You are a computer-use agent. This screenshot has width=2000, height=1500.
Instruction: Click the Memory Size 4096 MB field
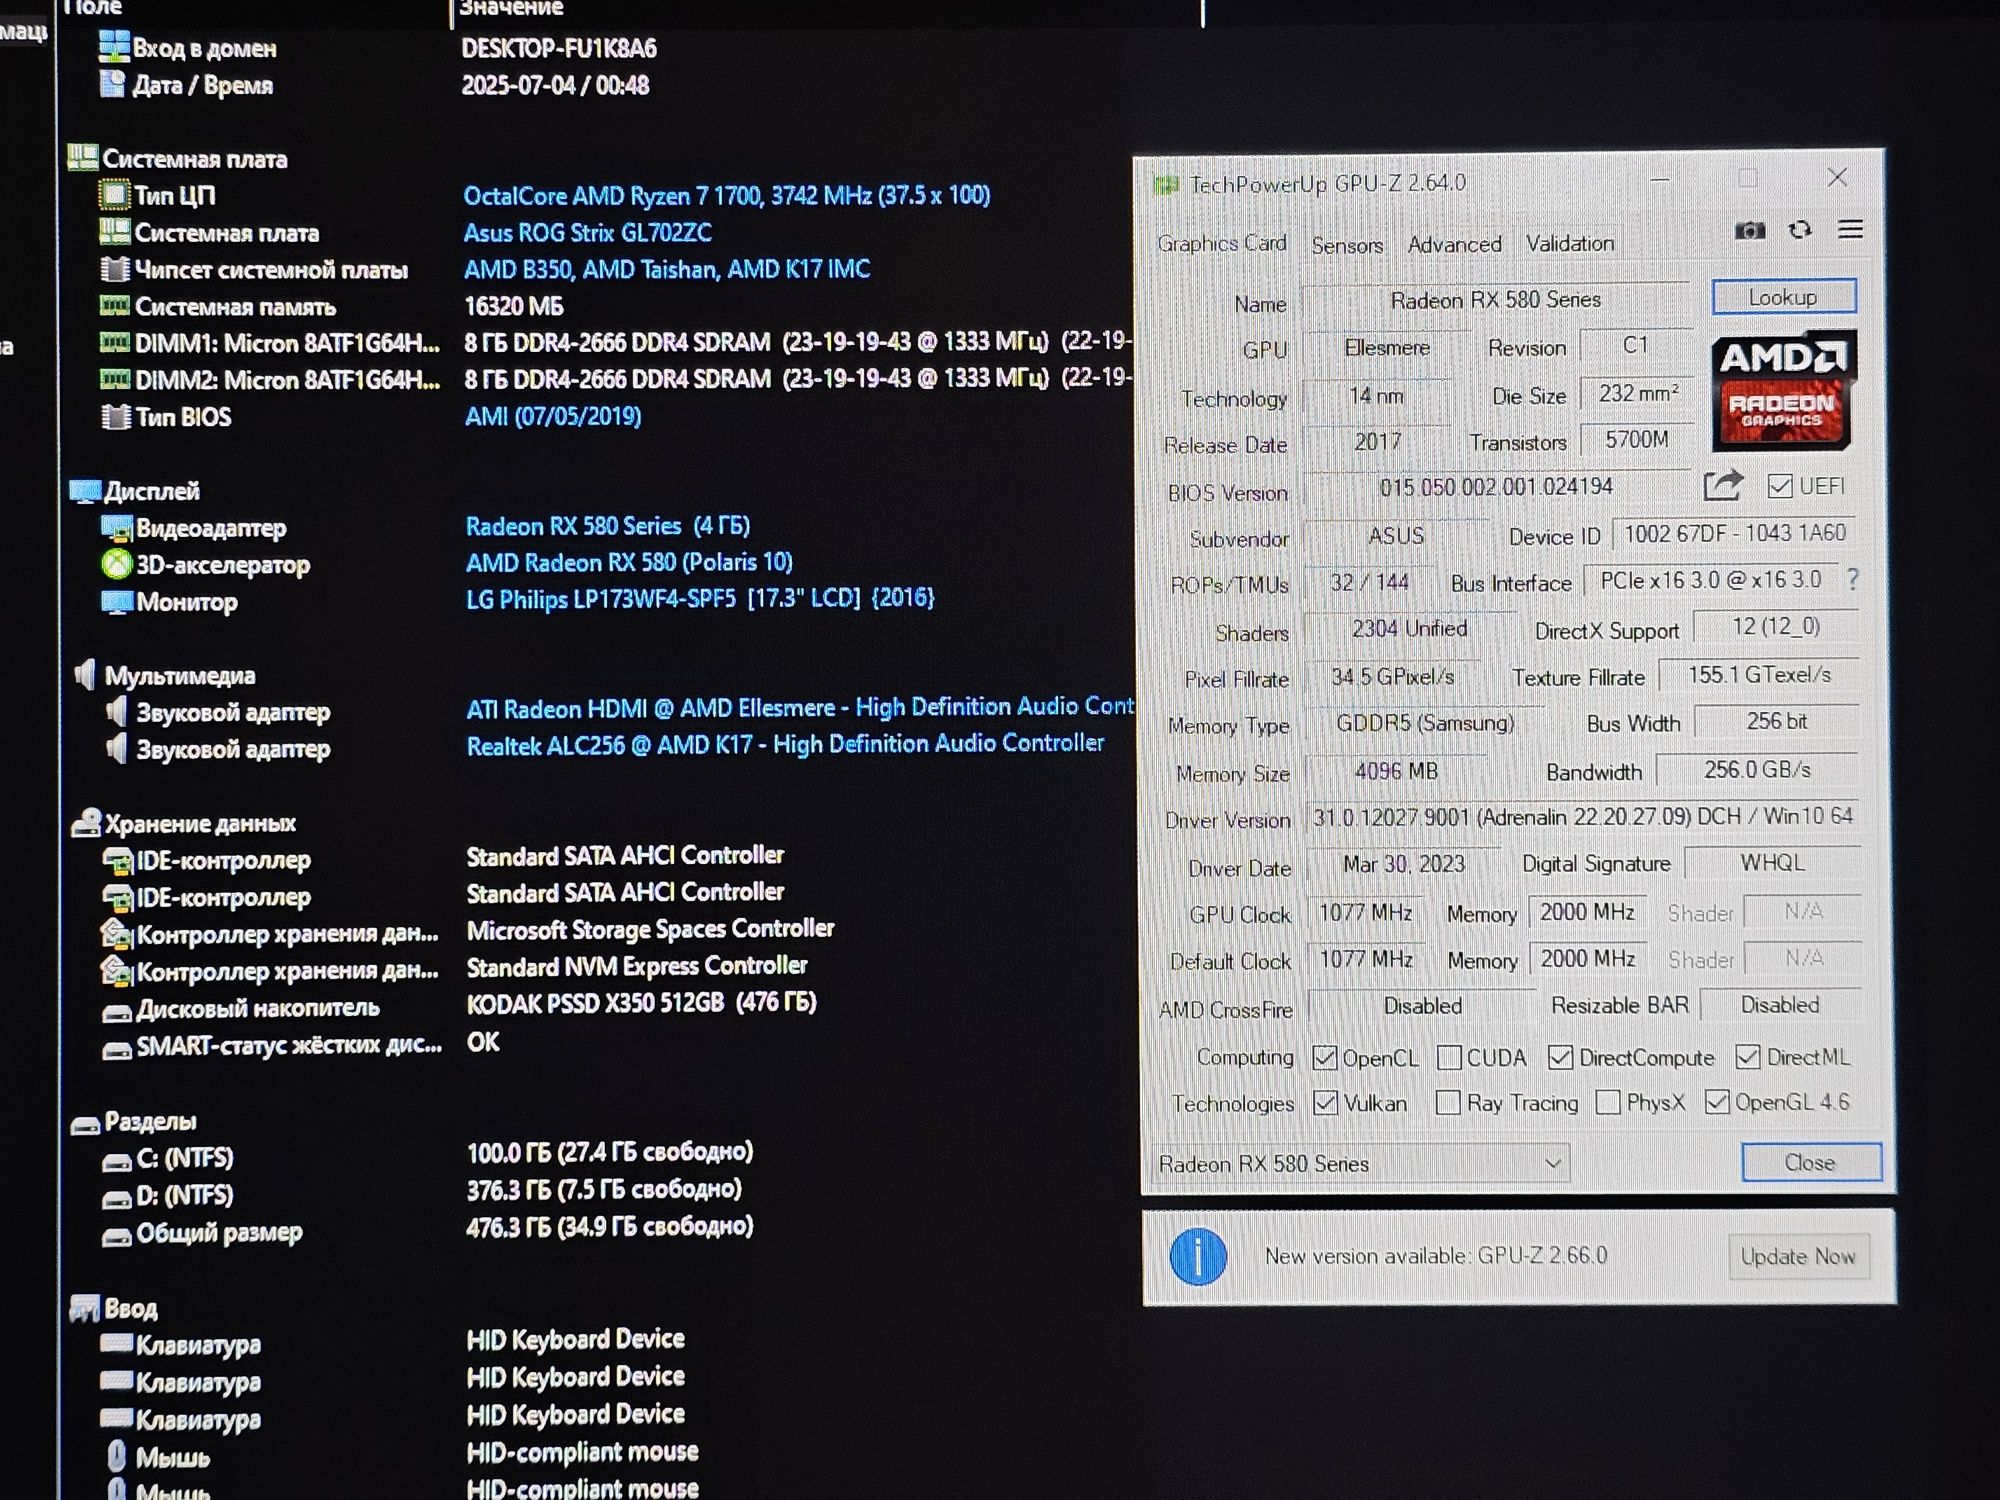[1396, 771]
